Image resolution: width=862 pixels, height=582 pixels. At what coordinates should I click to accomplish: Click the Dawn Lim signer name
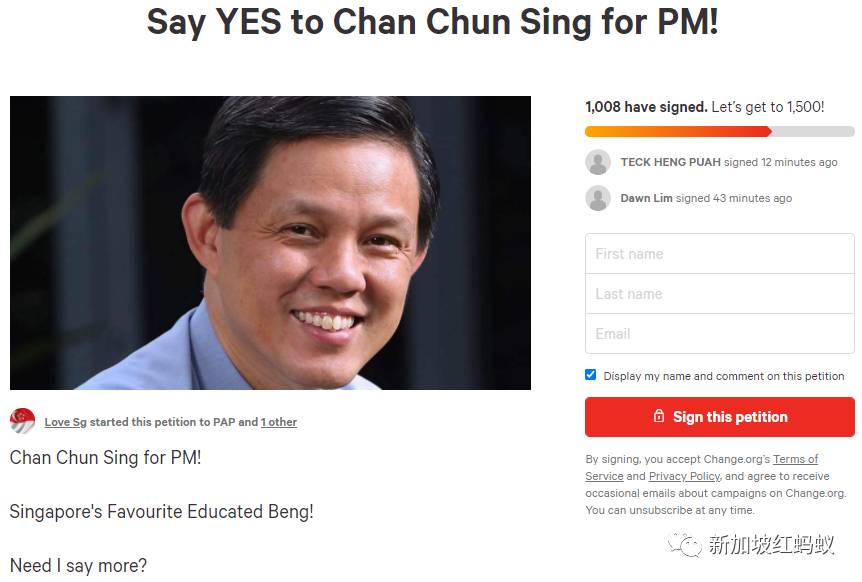tap(646, 198)
